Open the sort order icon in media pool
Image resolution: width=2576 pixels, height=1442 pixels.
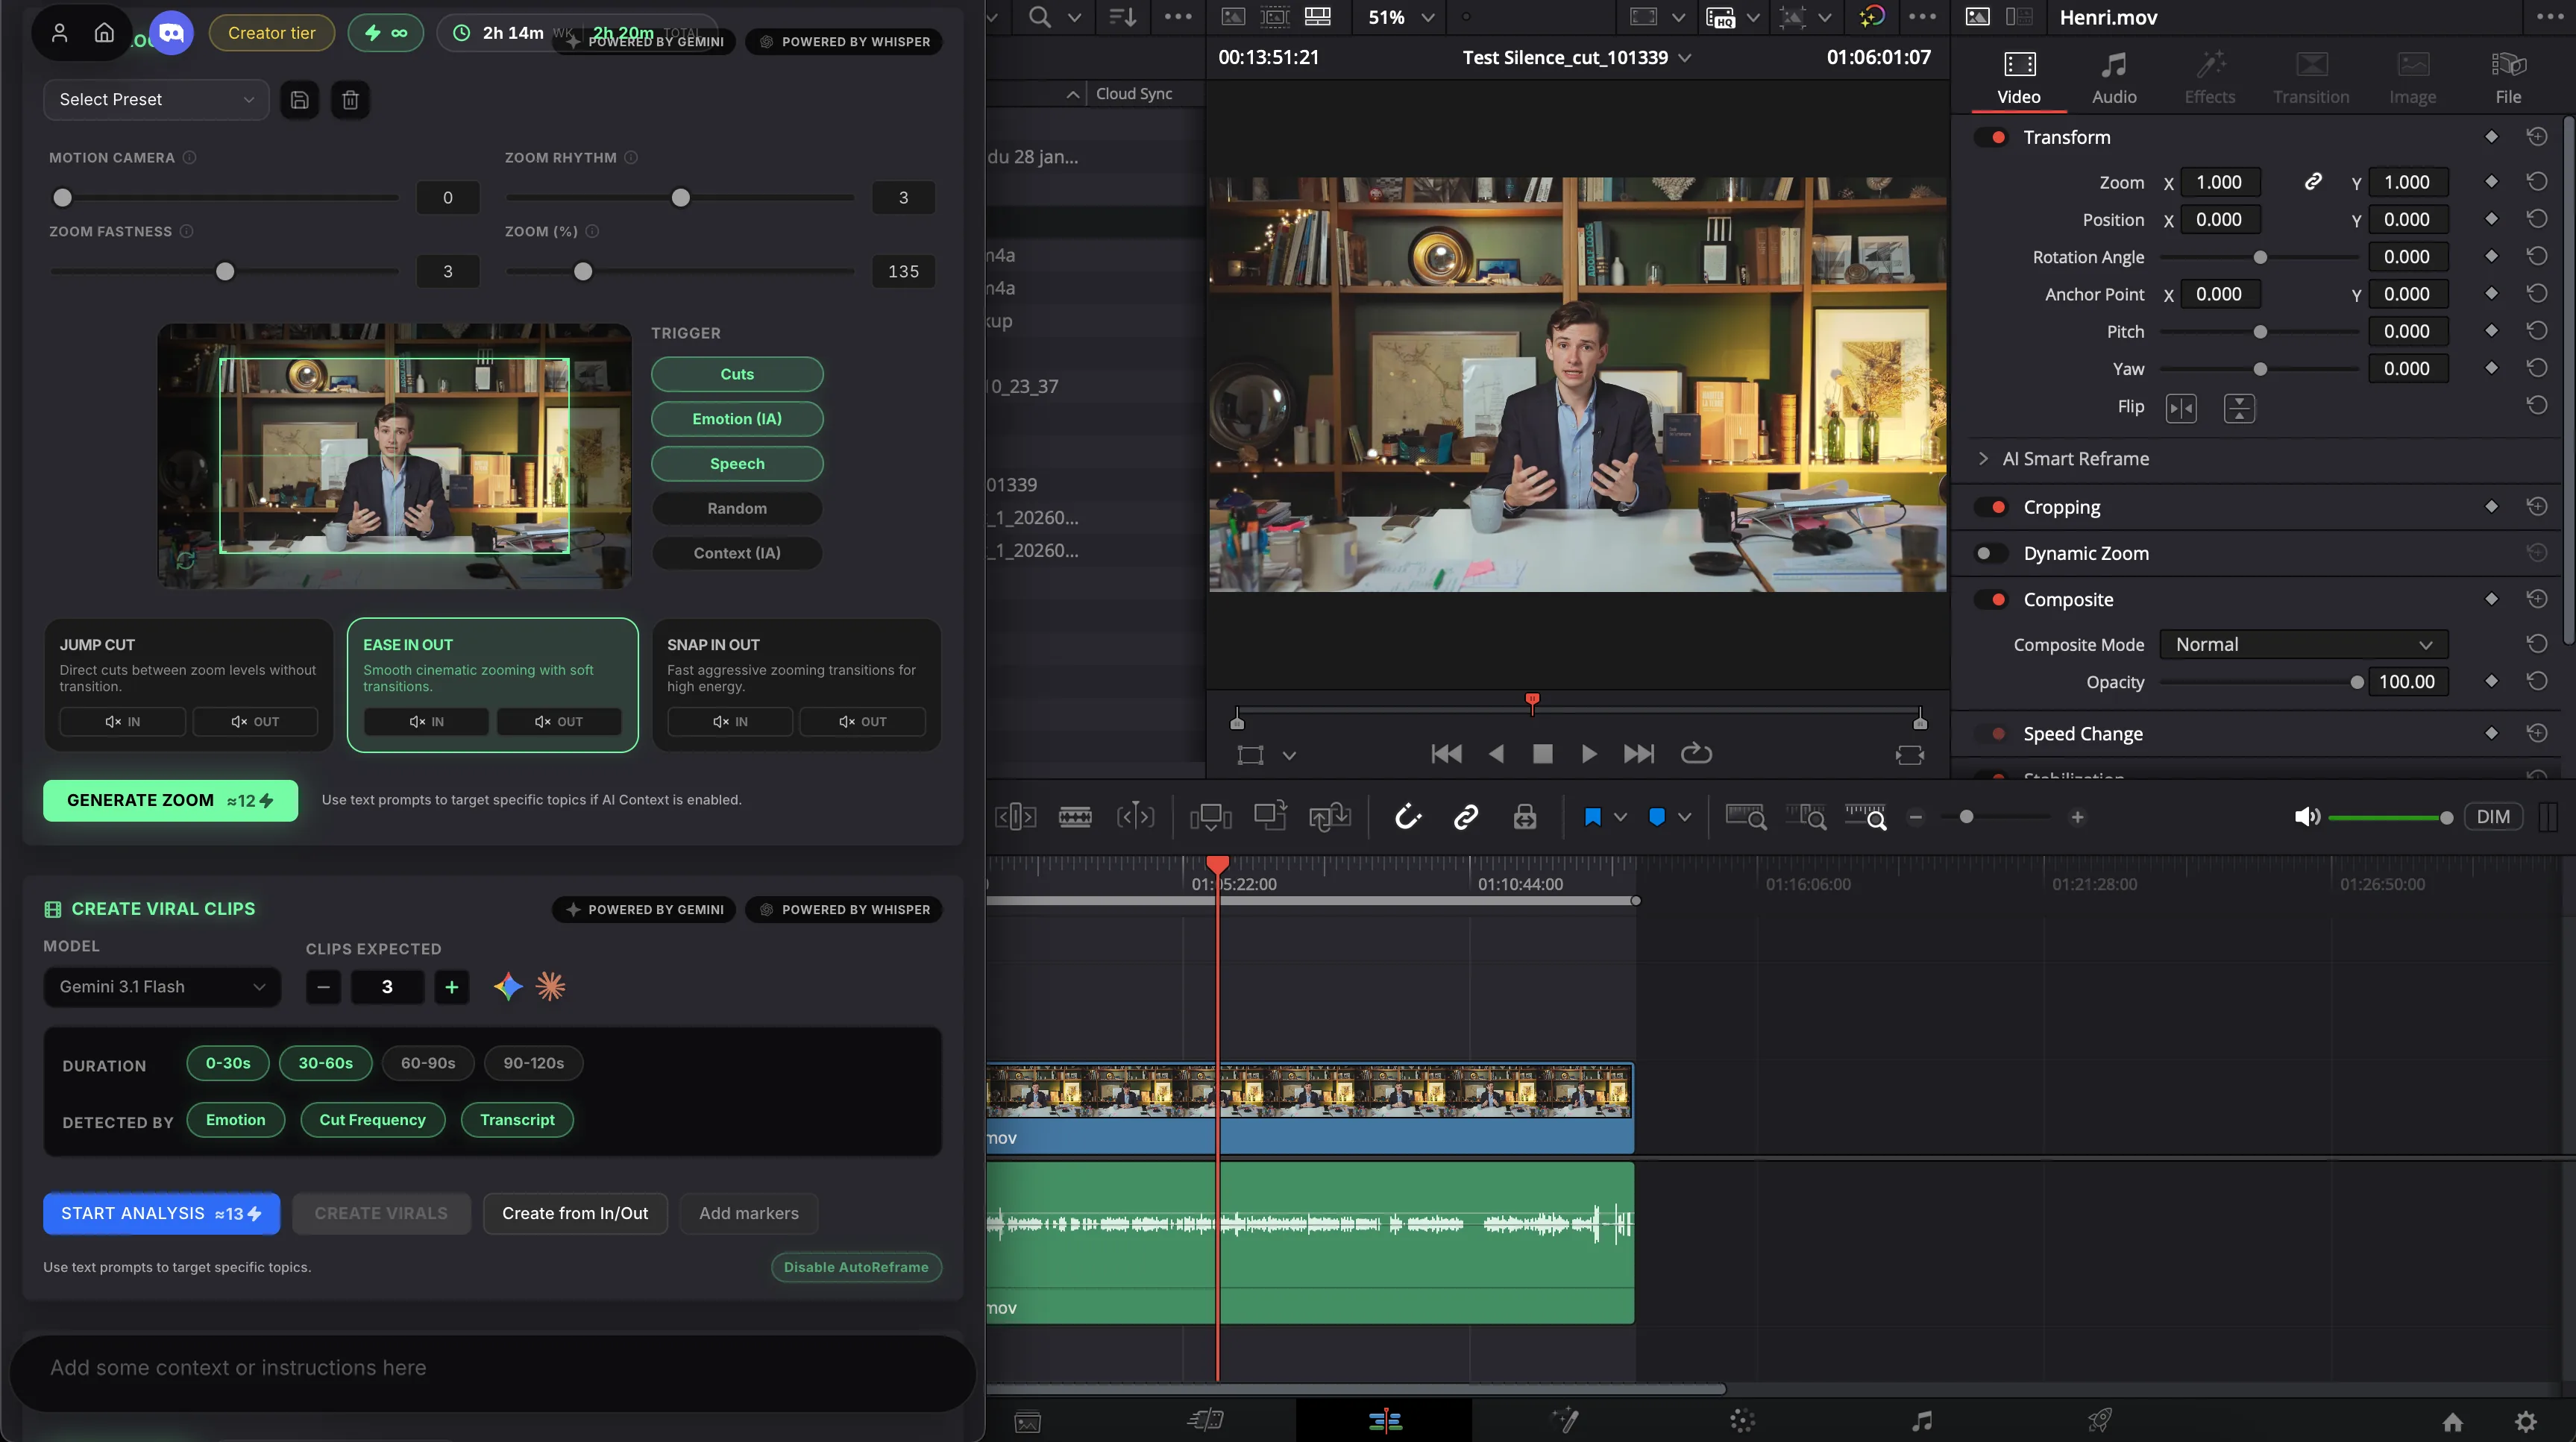click(x=1123, y=17)
